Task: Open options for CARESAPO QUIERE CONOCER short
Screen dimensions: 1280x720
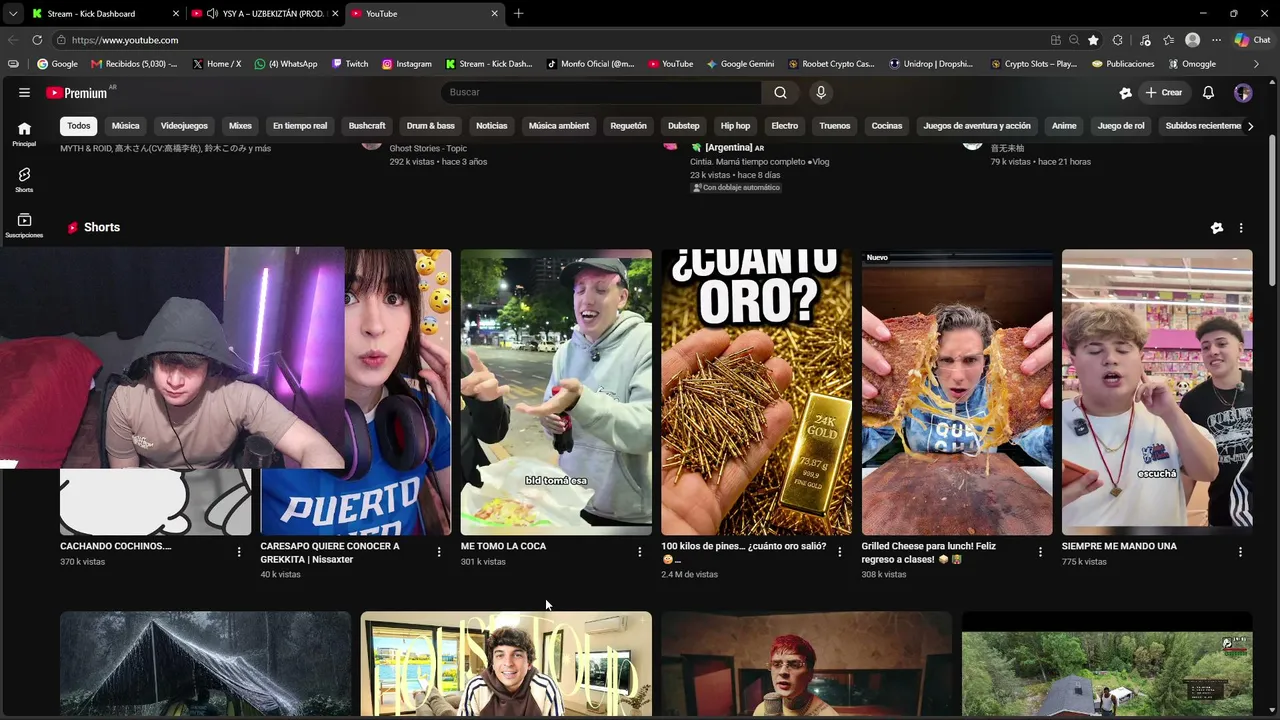Action: pos(439,551)
